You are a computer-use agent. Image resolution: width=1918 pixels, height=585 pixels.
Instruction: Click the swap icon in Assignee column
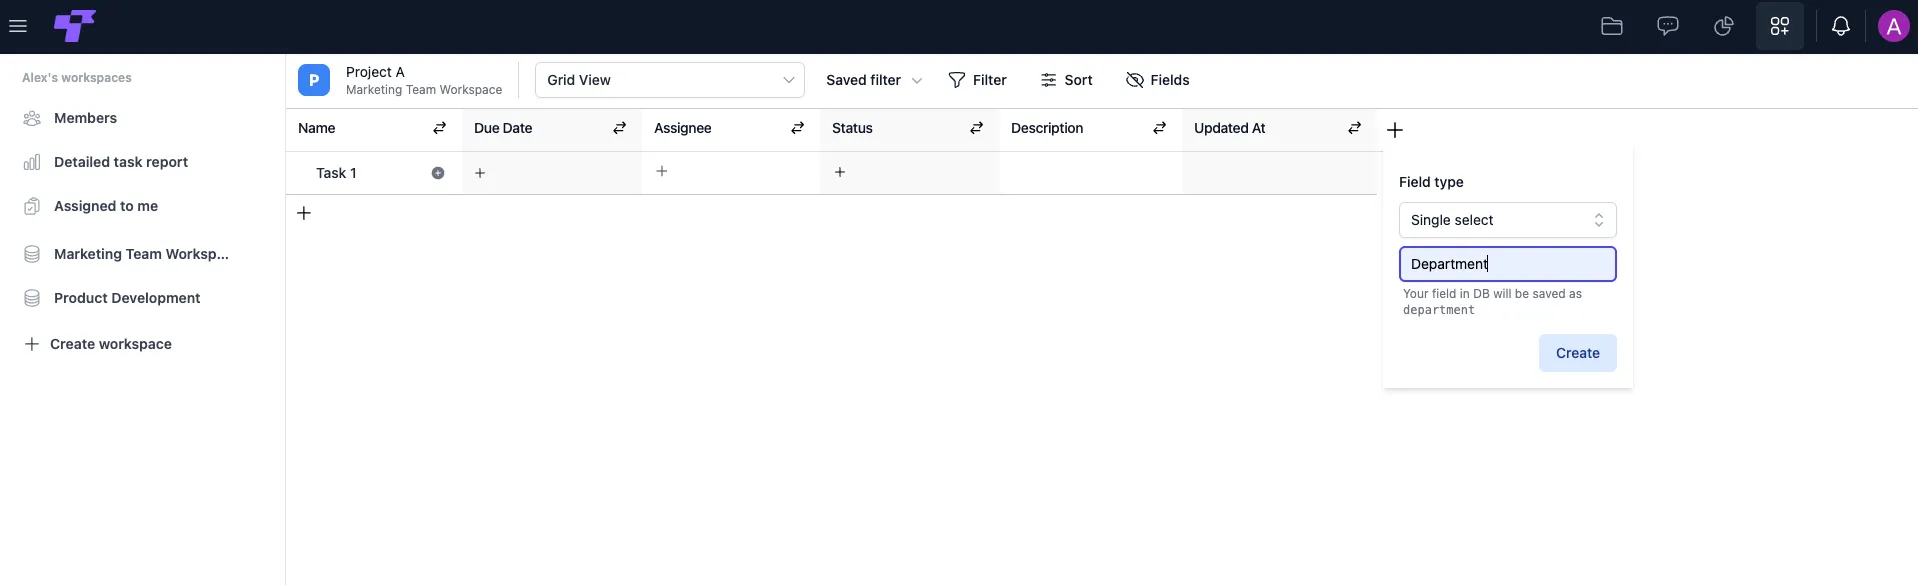pyautogui.click(x=797, y=128)
